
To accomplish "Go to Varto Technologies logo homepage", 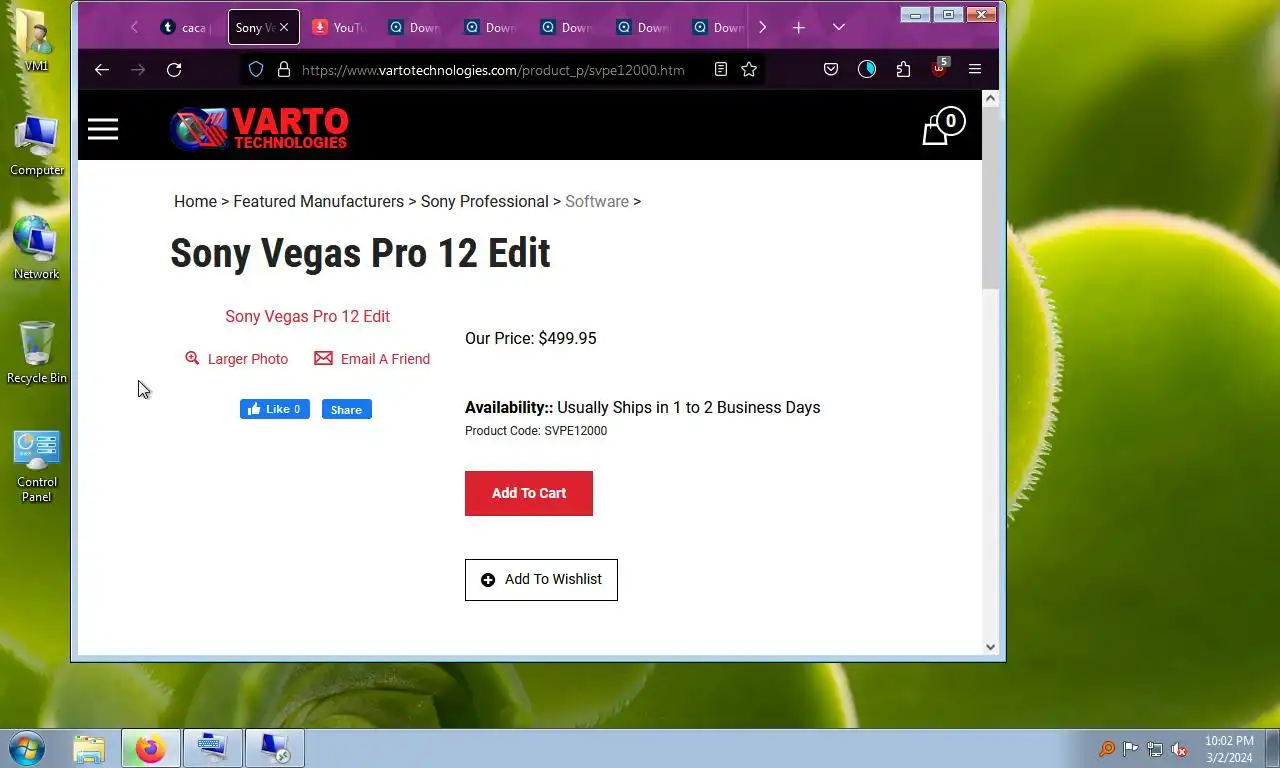I will 259,129.
